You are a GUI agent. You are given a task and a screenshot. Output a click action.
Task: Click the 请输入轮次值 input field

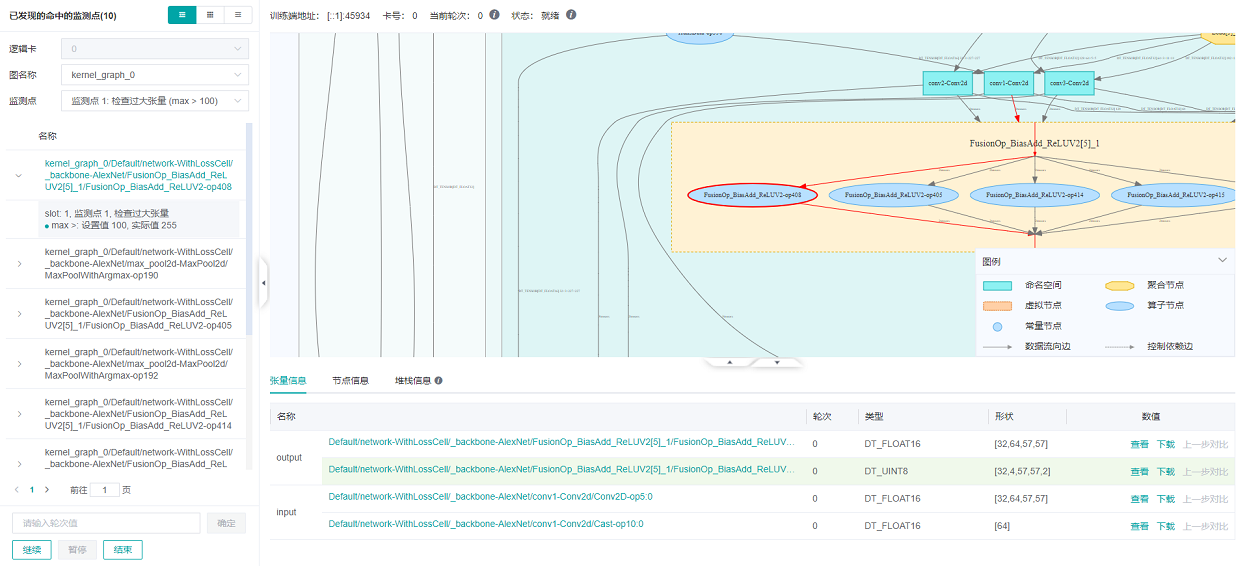click(x=106, y=523)
